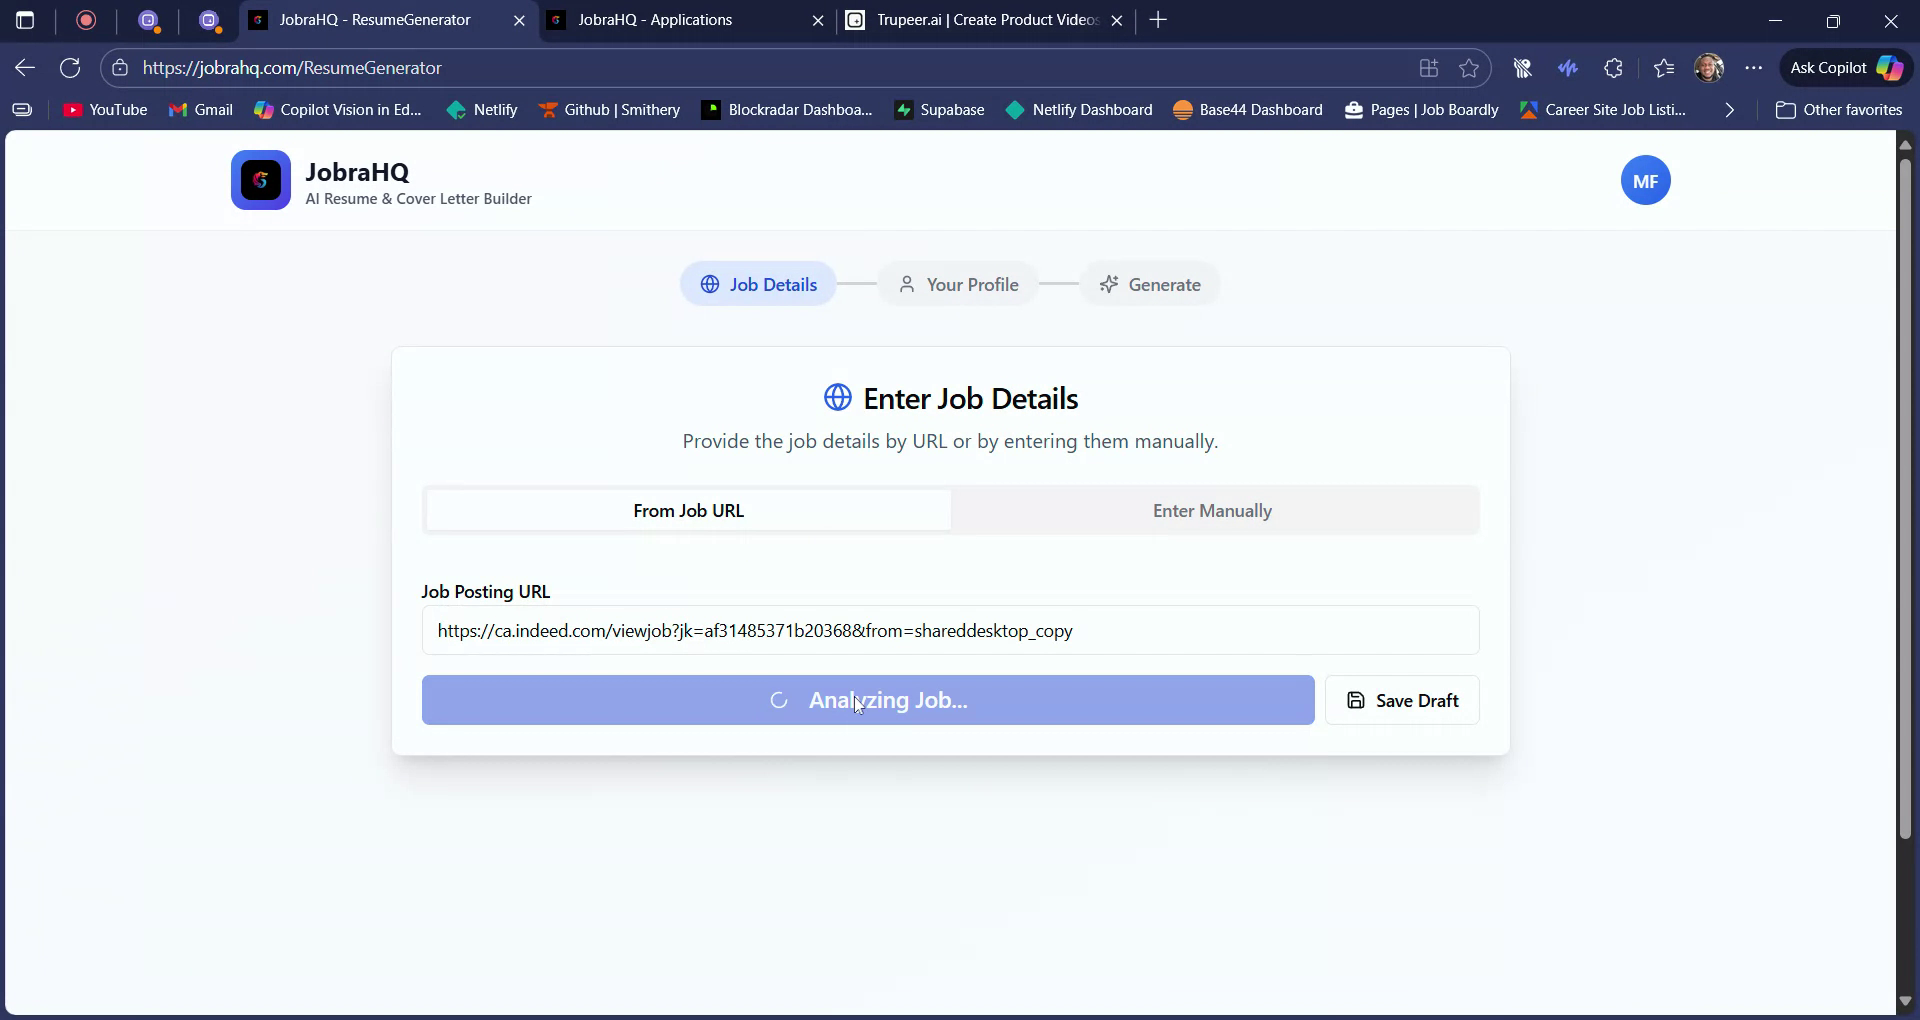Click the Supabase bookmark icon
1920x1020 pixels.
905,110
